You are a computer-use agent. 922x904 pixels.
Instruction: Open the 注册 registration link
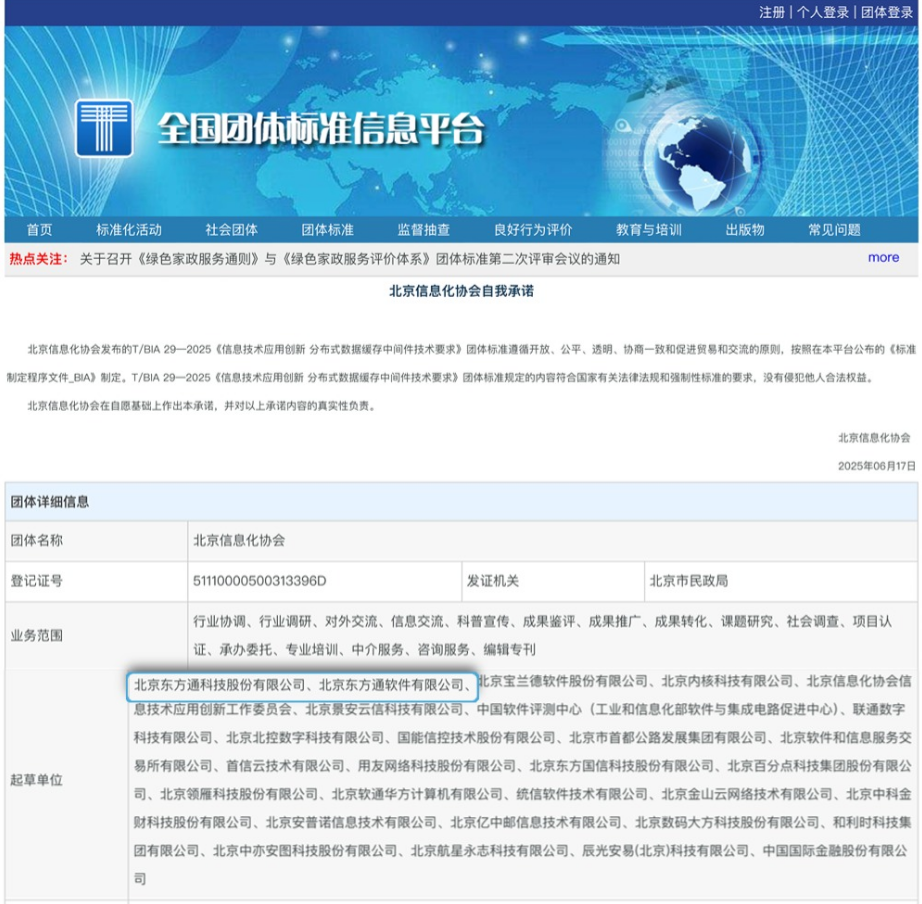tap(771, 12)
